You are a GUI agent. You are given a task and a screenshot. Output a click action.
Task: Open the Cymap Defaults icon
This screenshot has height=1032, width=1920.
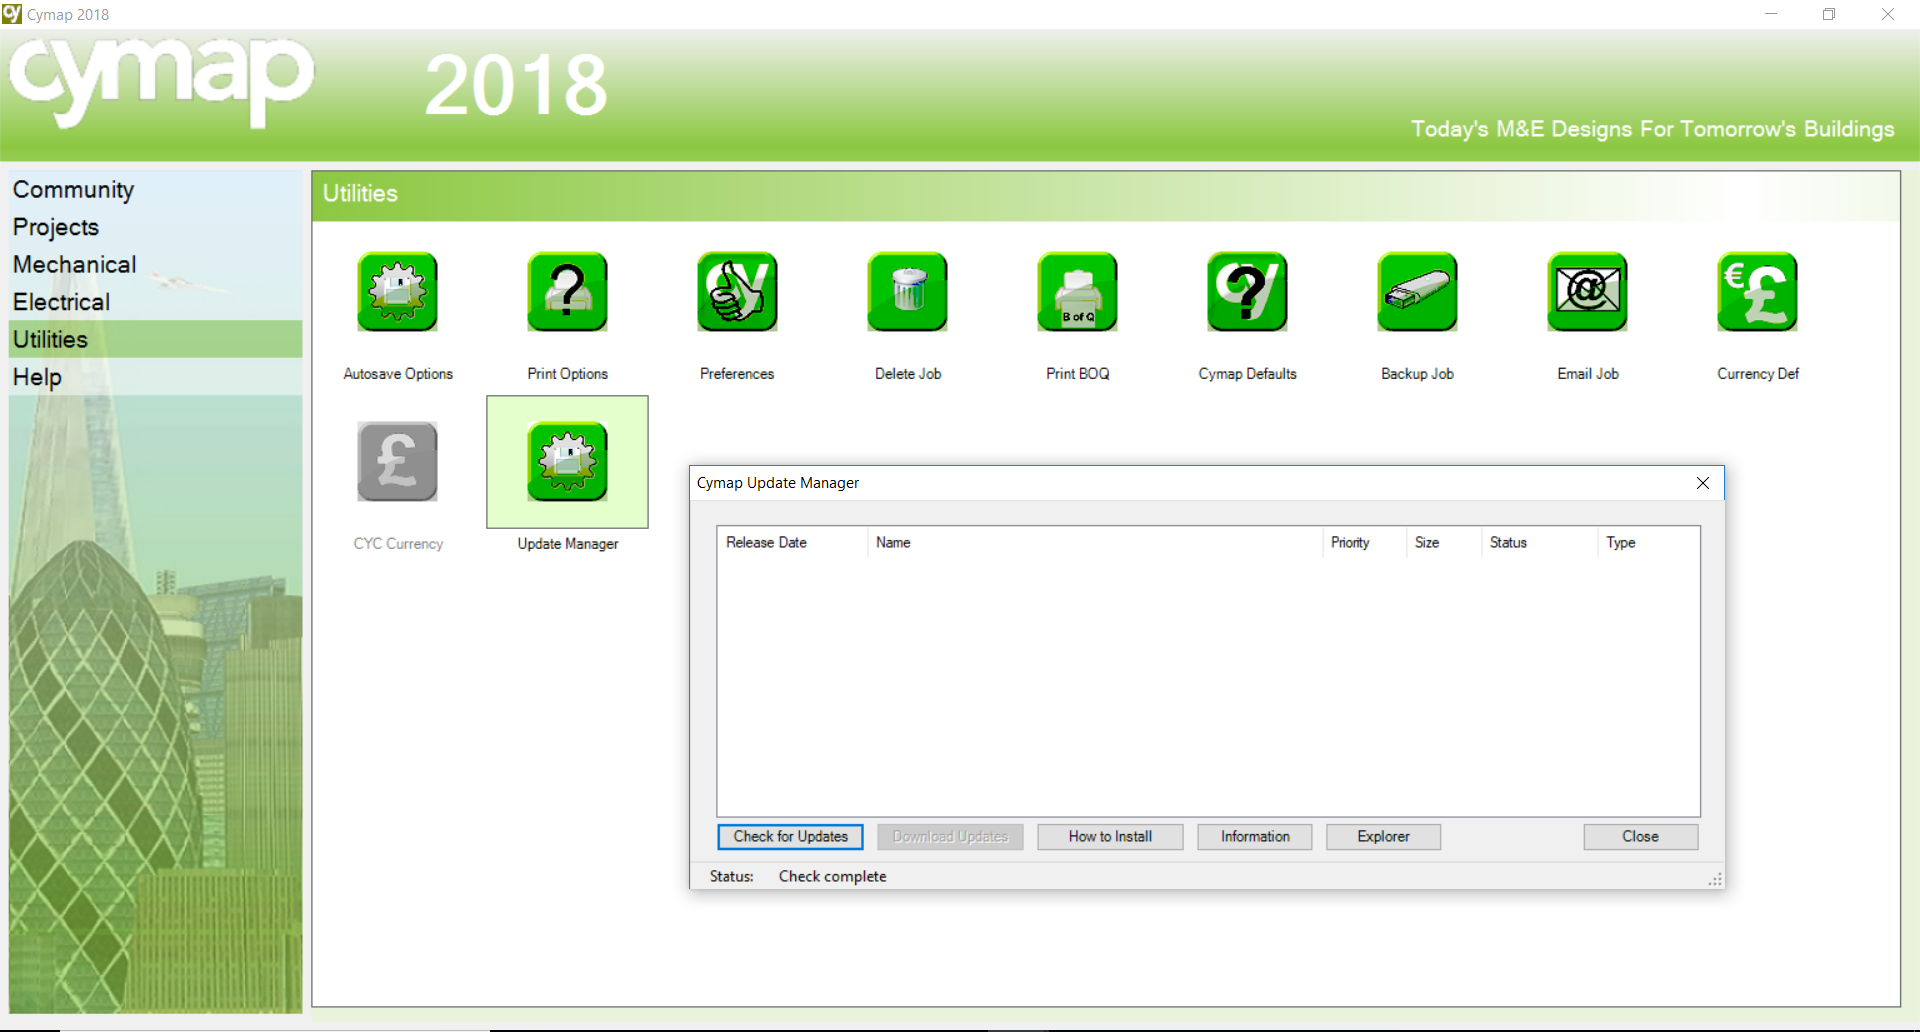point(1247,291)
